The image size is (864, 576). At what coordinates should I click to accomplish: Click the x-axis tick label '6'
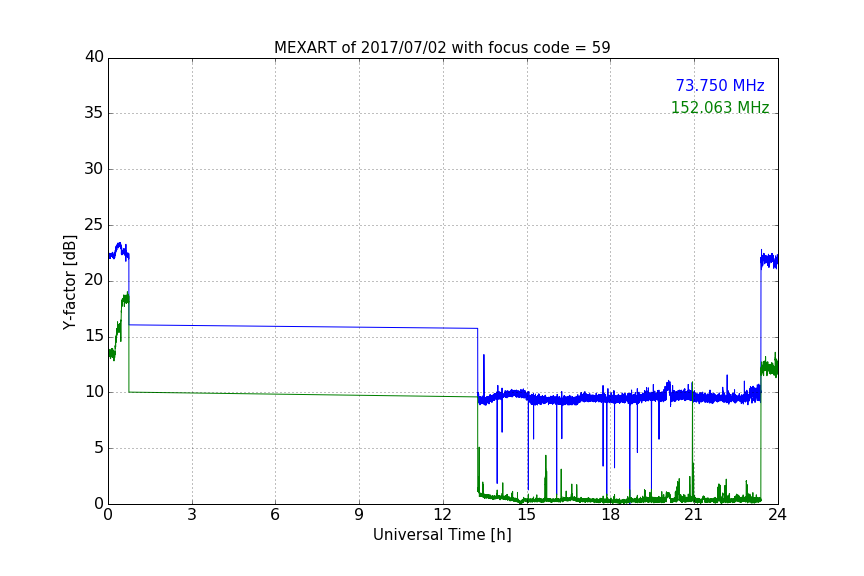coord(275,515)
